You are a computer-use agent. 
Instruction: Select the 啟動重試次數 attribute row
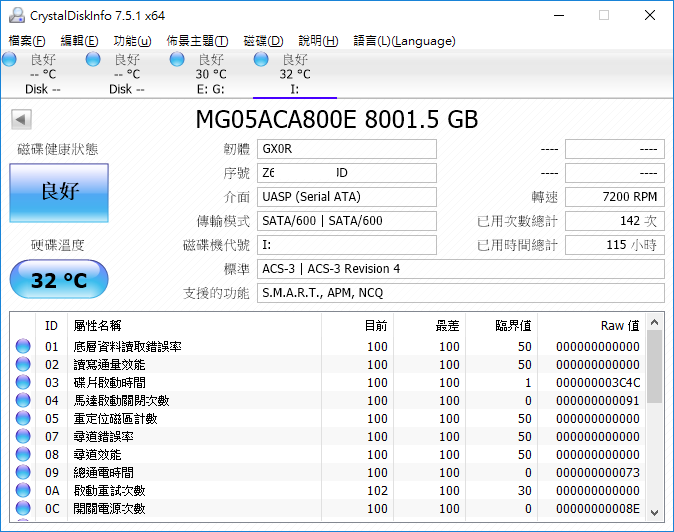[328, 491]
